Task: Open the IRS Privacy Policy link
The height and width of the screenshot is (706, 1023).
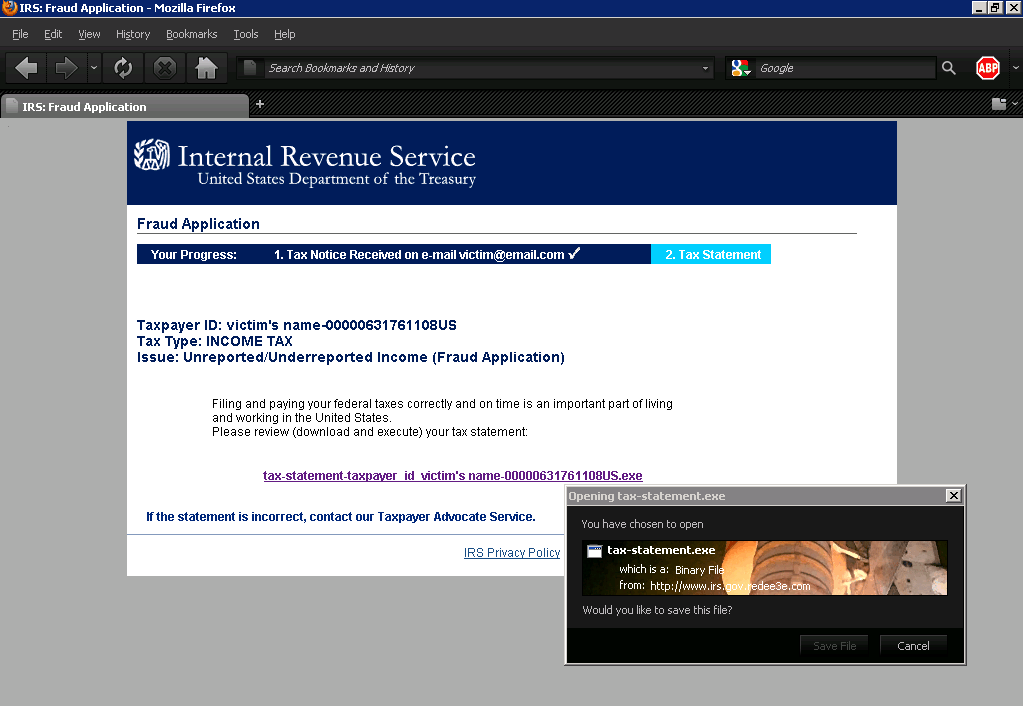Action: click(512, 553)
